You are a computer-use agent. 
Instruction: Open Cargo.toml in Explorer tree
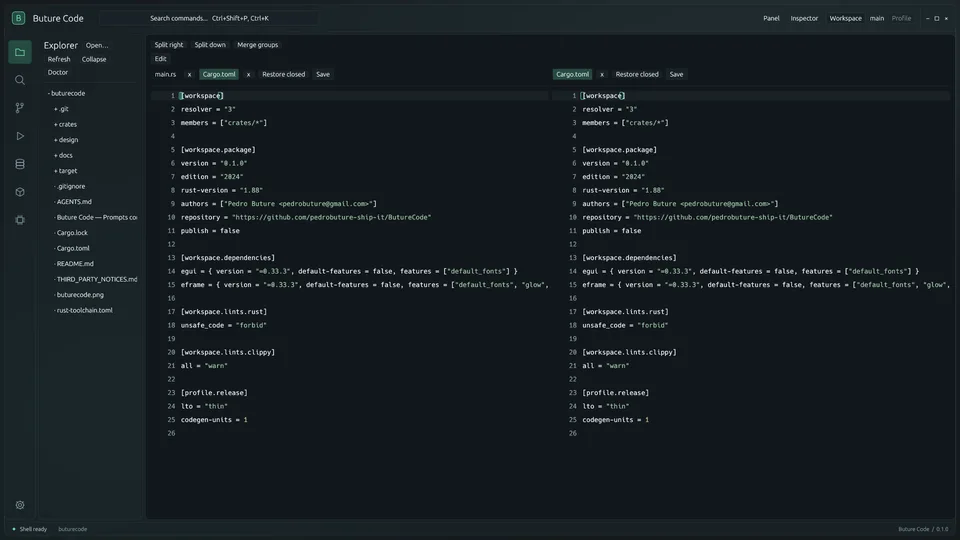pyautogui.click(x=72, y=248)
